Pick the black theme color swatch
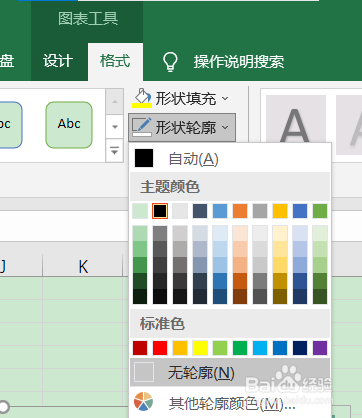The width and height of the screenshot is (362, 418). (x=160, y=211)
